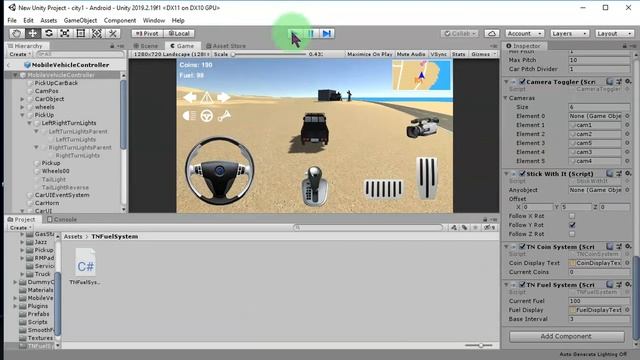Open the Gizmos dropdown
This screenshot has width=640, height=360.
click(483, 54)
